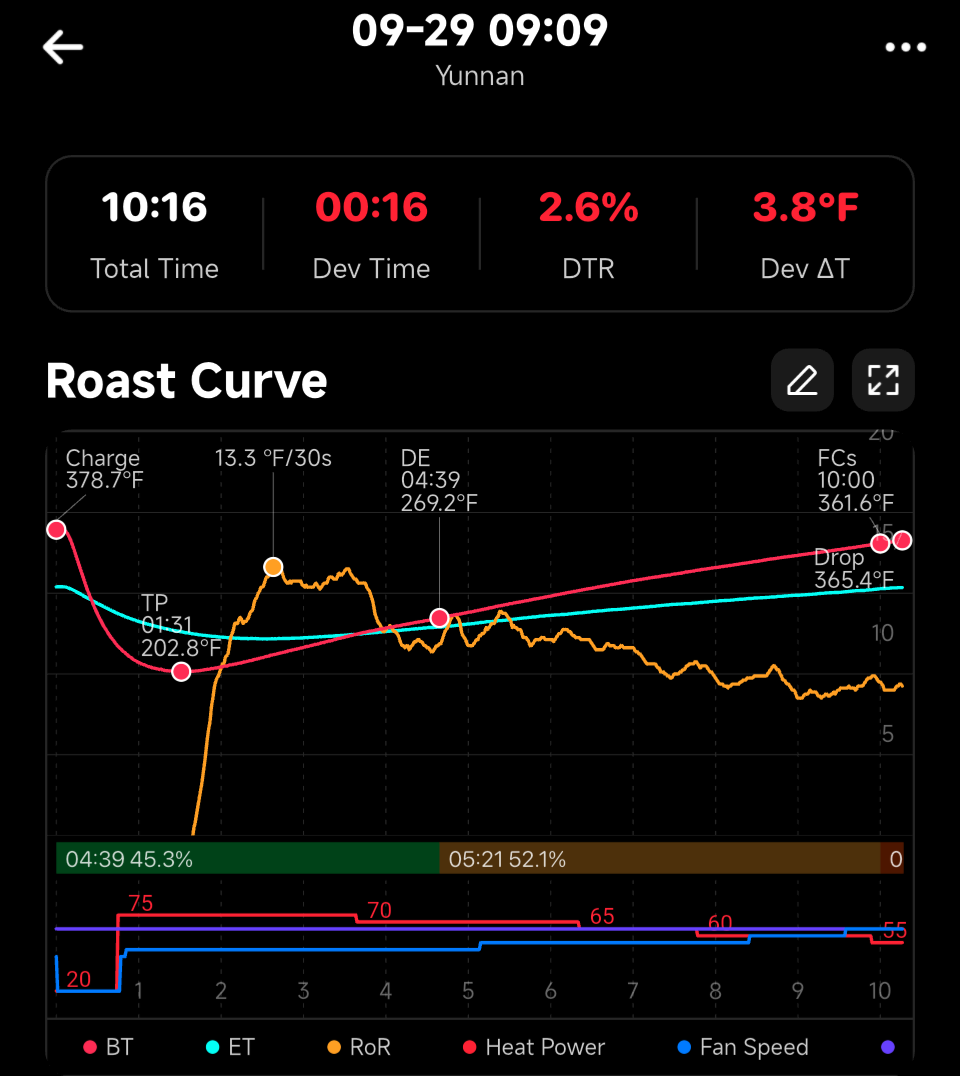Tap the orange peak RoR marker
This screenshot has height=1076, width=960.
273,567
